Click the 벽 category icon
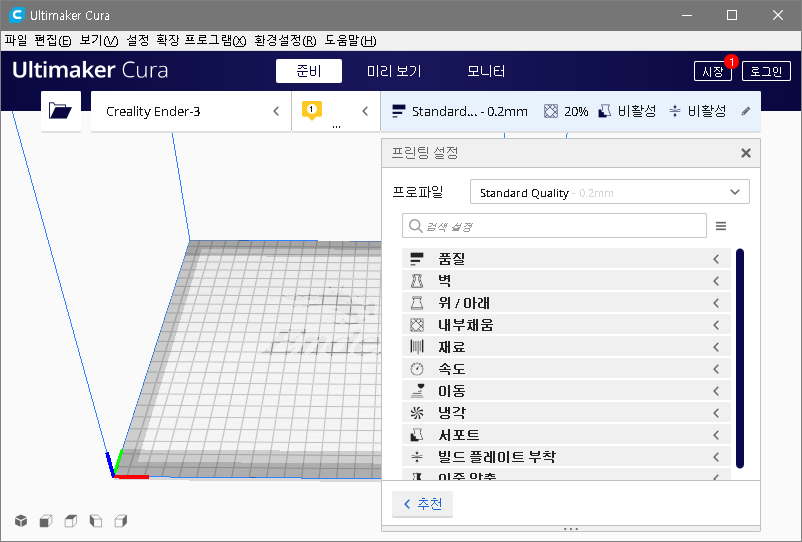This screenshot has height=542, width=802. [417, 281]
